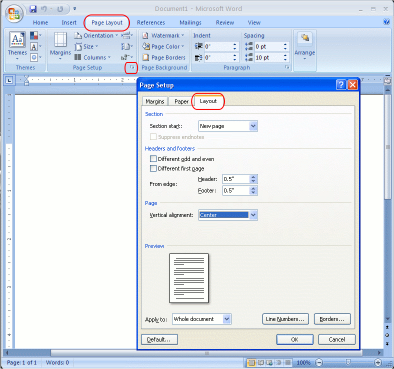Open the Columns option

(92, 57)
